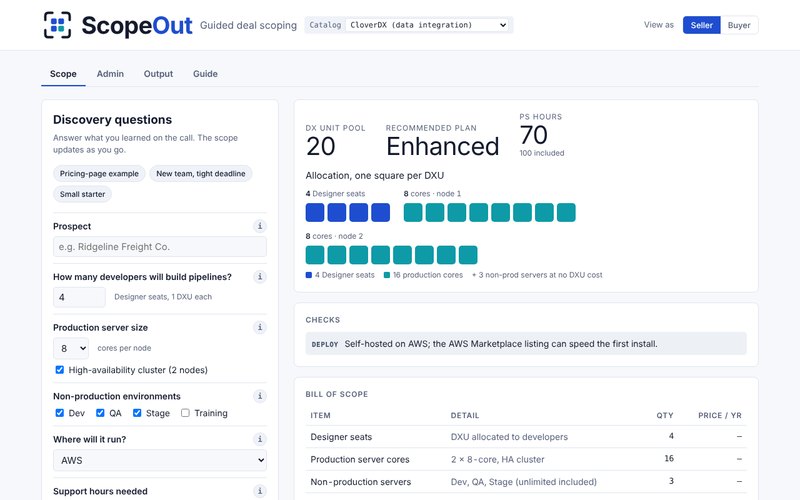Apply New team, tight deadline preset
Viewport: 800px width, 500px height.
coord(201,173)
